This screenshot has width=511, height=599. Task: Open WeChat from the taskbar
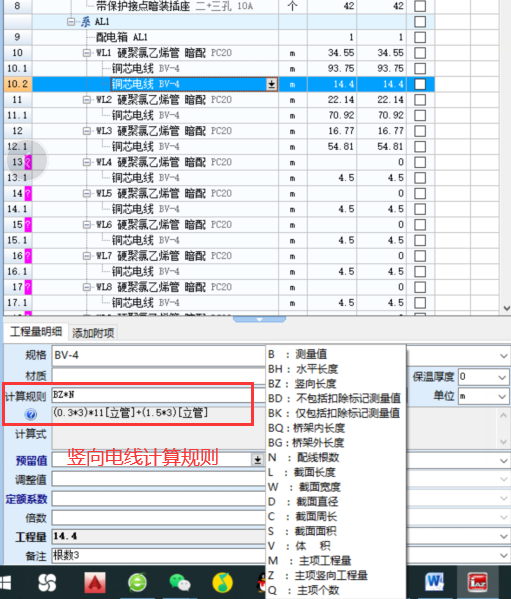(x=179, y=583)
